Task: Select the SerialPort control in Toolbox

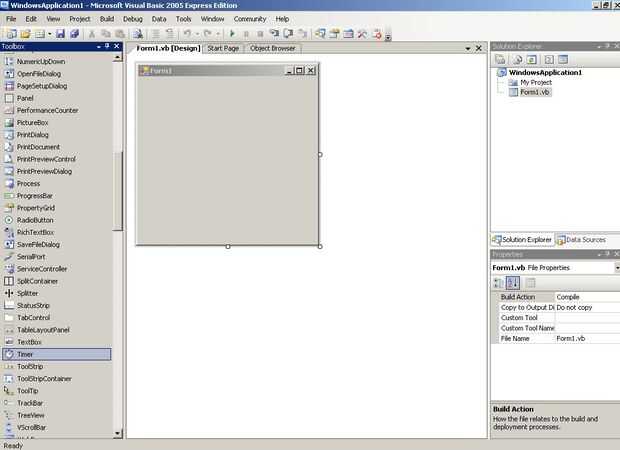Action: pos(31,257)
